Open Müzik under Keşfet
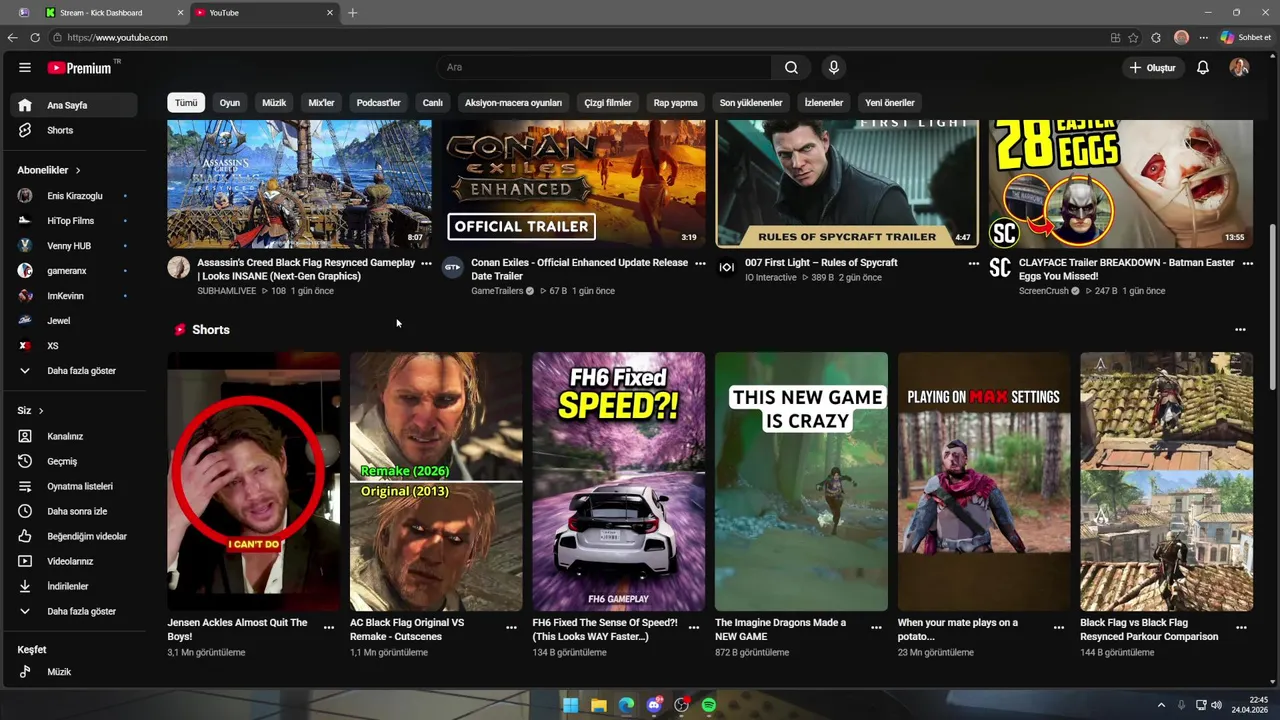This screenshot has height=720, width=1280. [73, 672]
